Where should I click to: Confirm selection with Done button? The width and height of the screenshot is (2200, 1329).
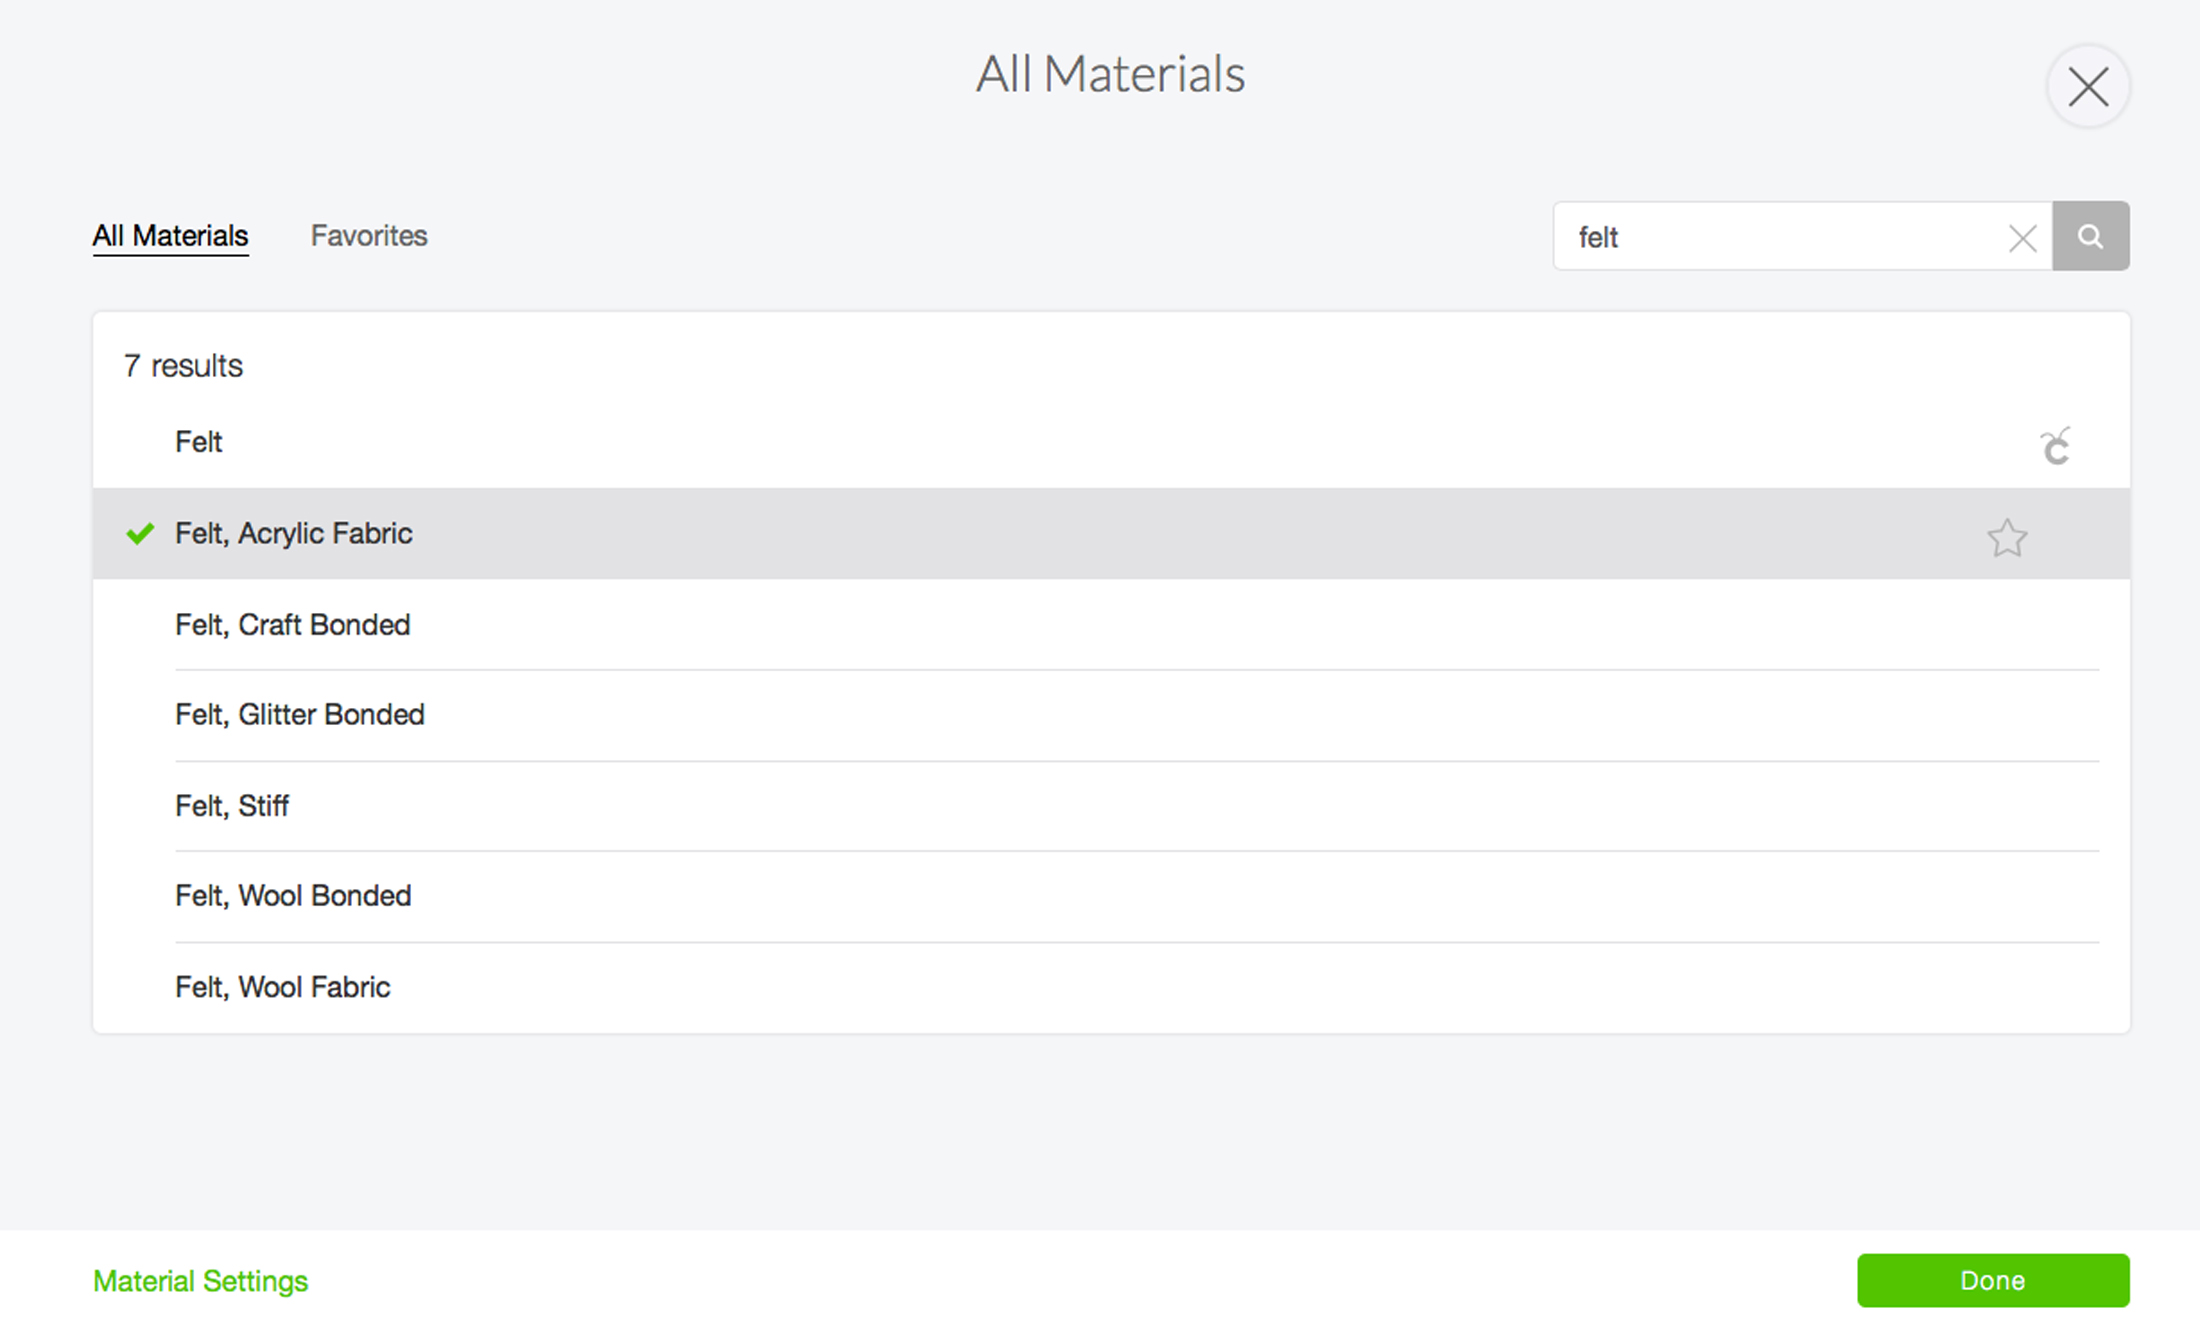pos(1993,1280)
